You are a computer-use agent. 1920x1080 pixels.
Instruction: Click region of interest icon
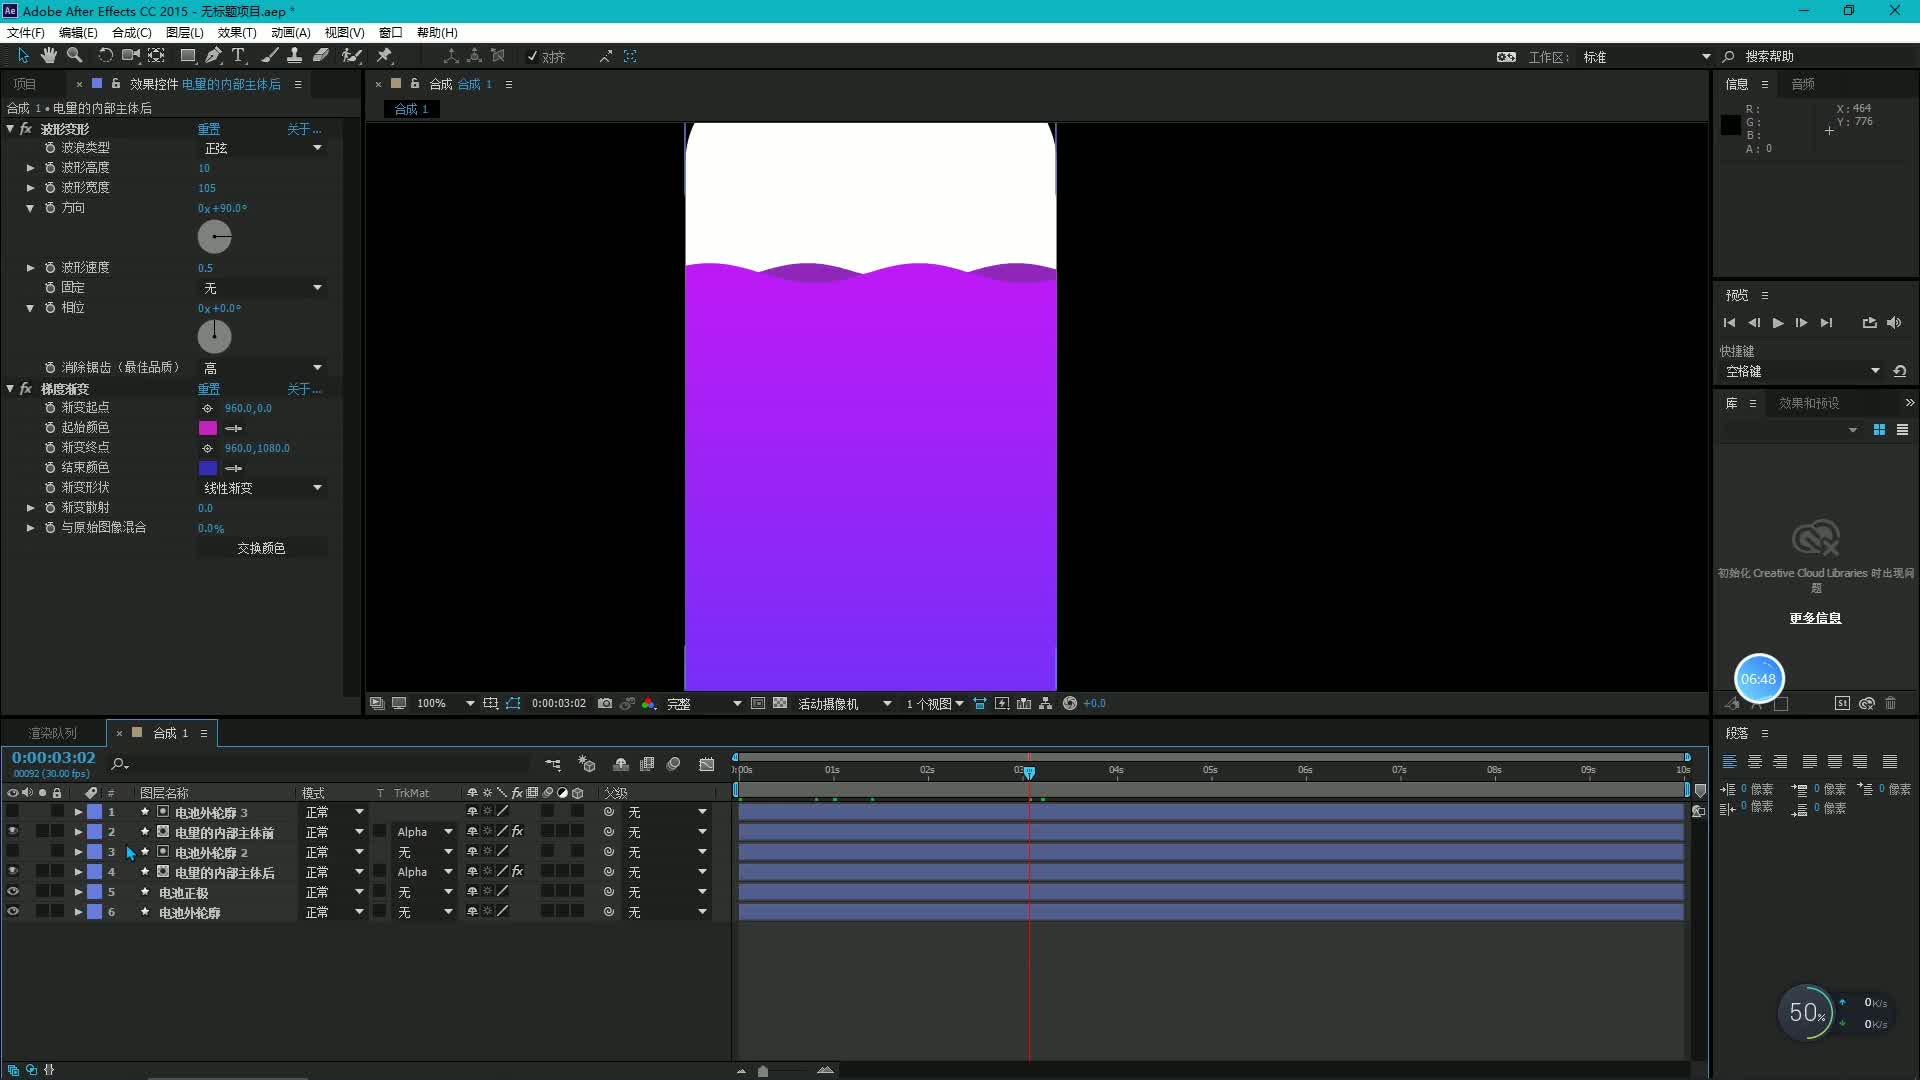click(758, 704)
